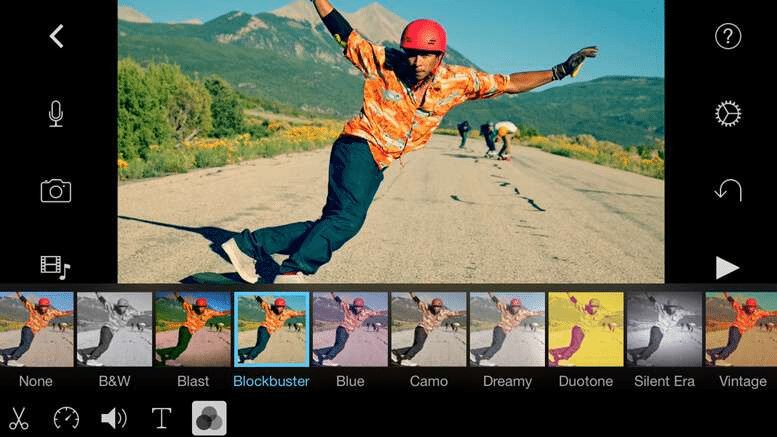Open the text titles tool
This screenshot has height=437, width=777.
(161, 418)
